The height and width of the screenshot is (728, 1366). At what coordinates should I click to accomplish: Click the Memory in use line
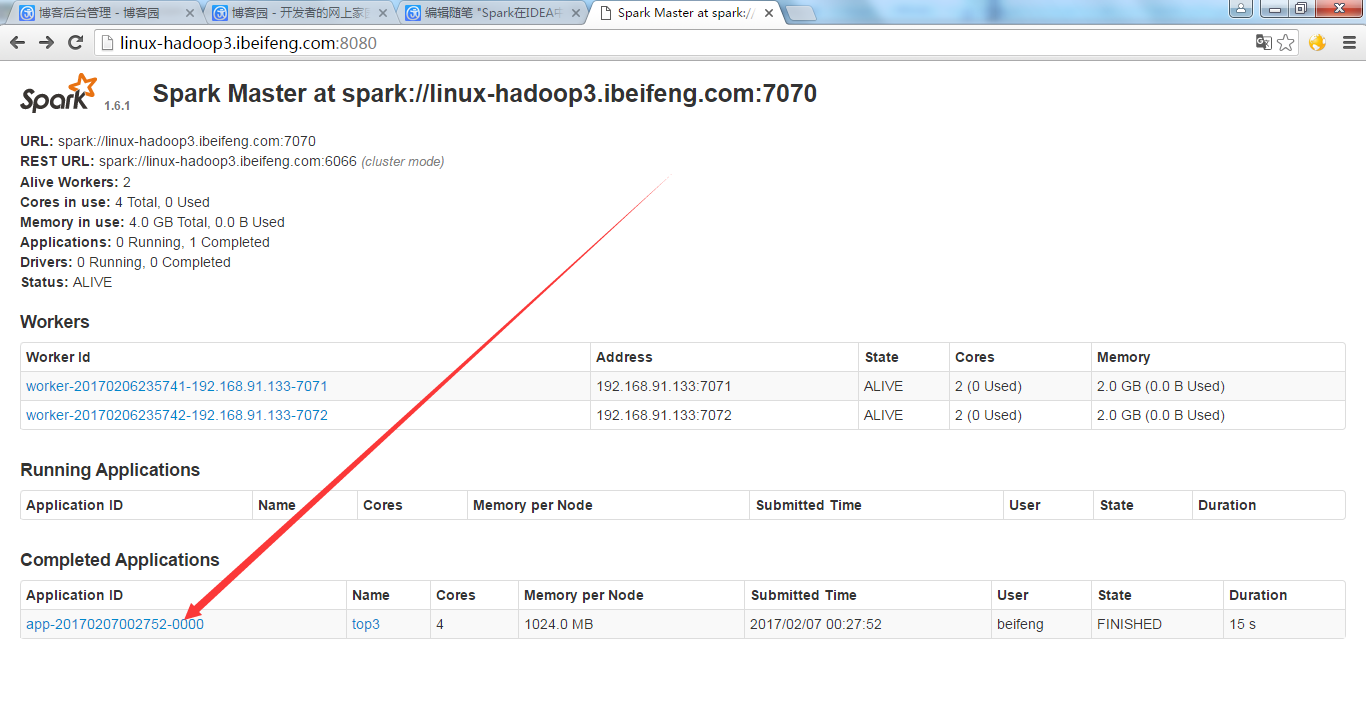click(152, 222)
